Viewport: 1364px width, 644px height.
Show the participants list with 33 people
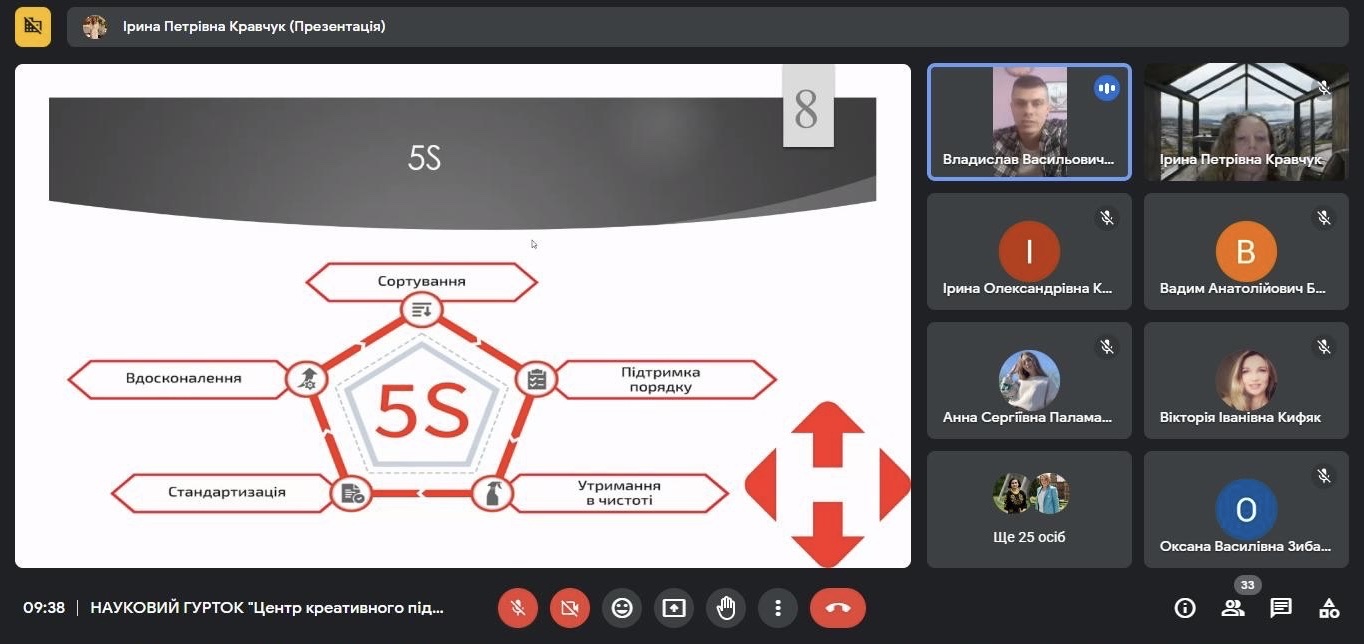[x=1233, y=607]
